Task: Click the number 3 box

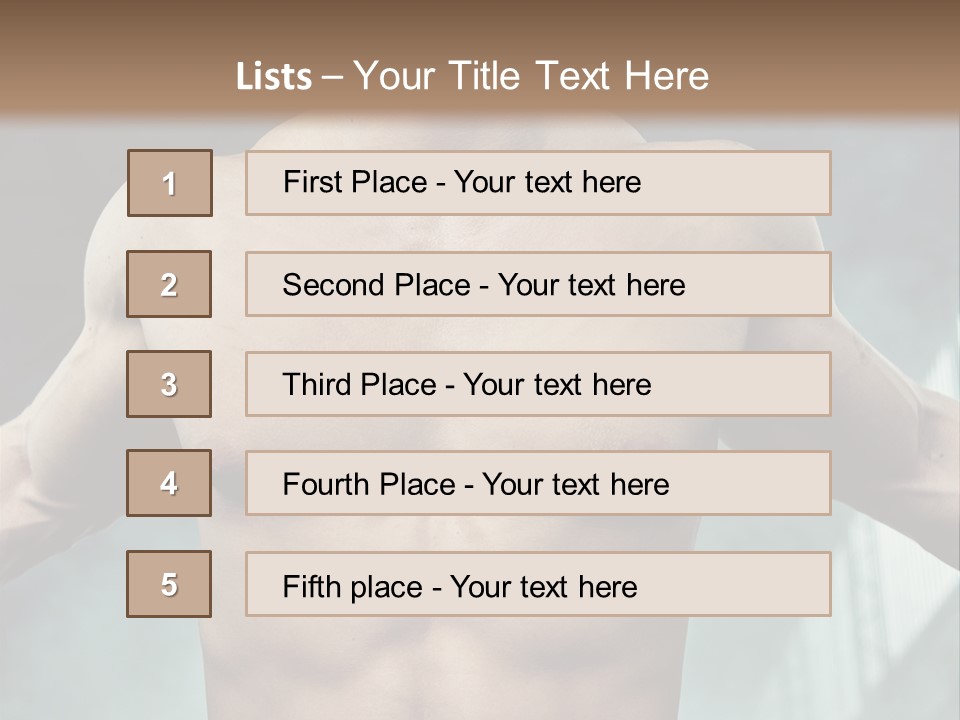Action: click(x=170, y=384)
